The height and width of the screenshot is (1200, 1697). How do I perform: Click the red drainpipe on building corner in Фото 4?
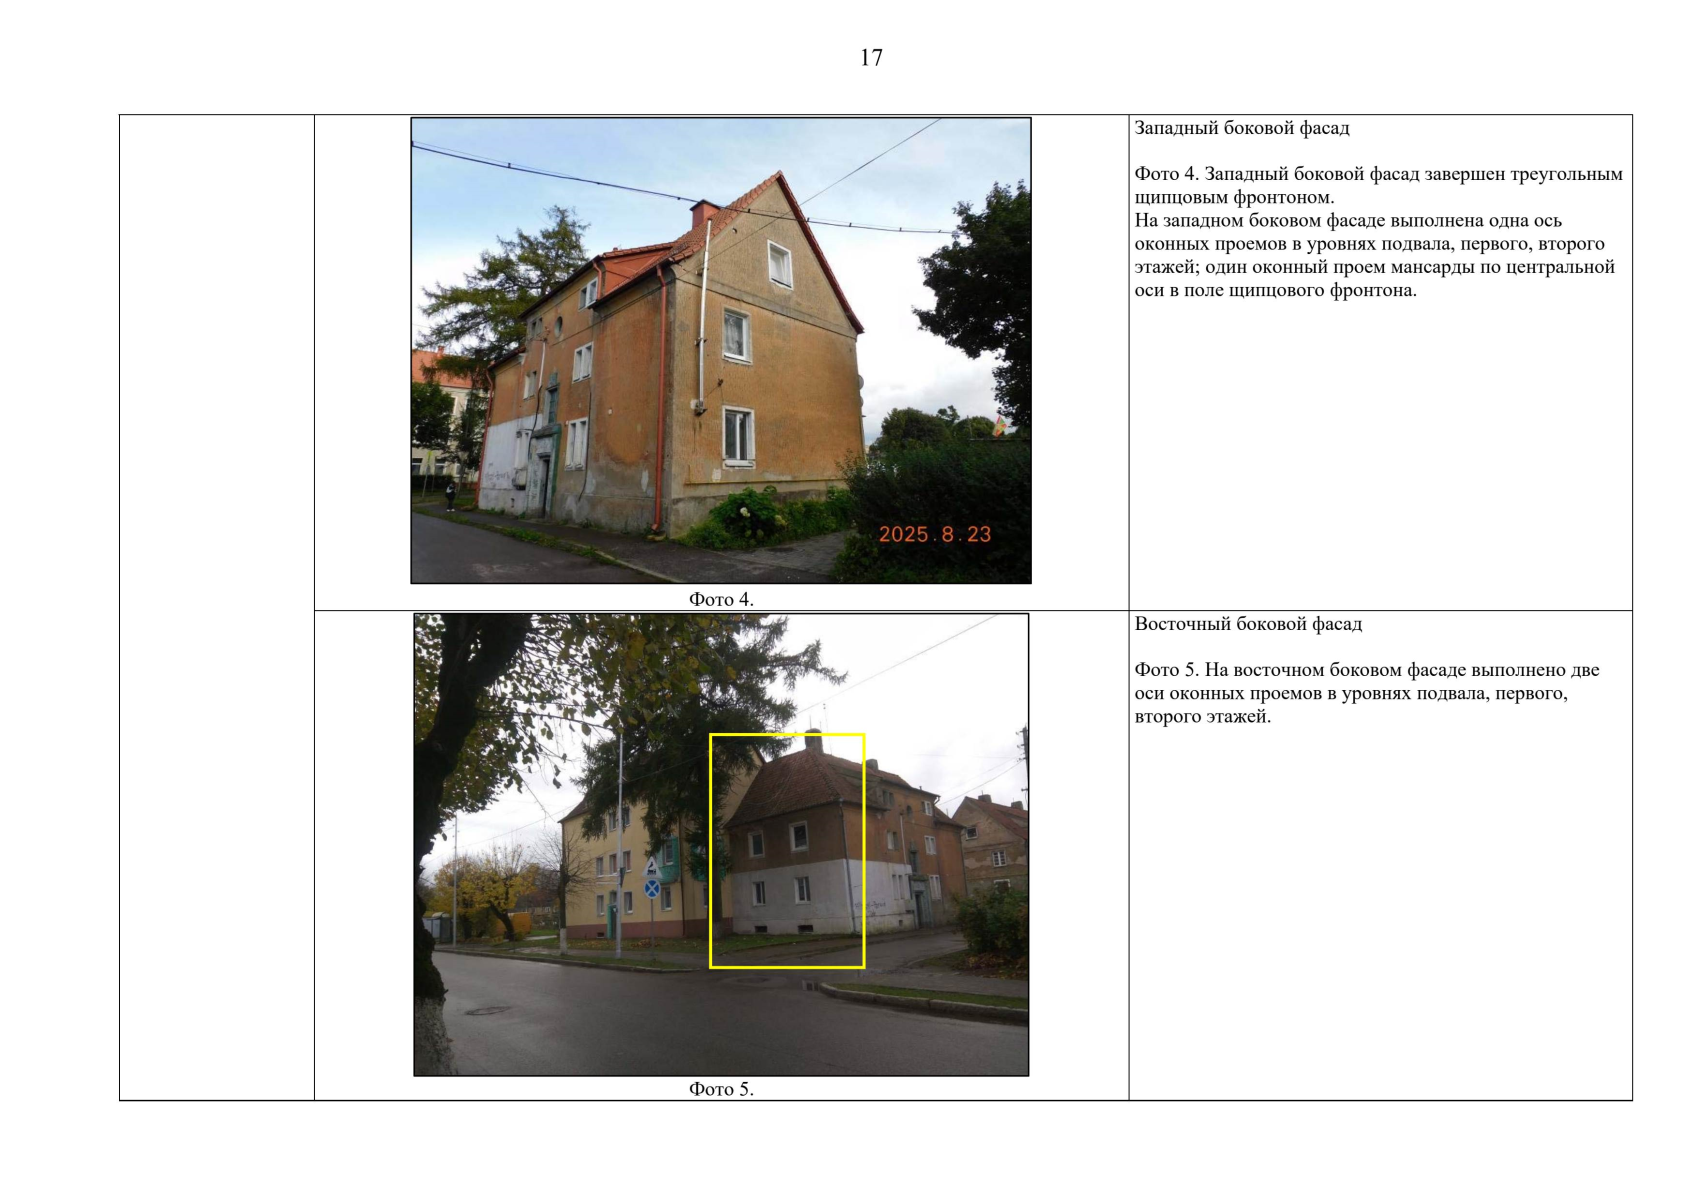660,398
